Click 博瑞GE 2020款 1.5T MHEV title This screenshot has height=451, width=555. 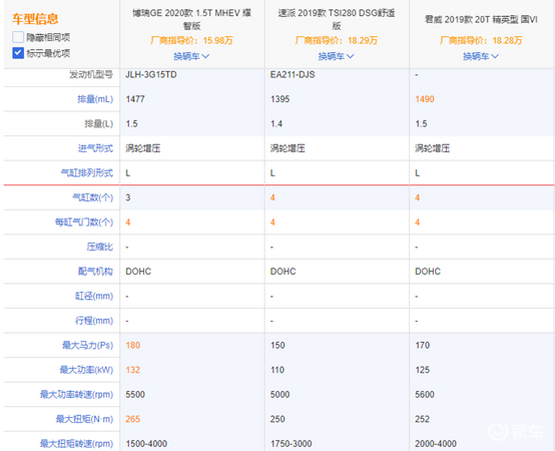click(191, 19)
